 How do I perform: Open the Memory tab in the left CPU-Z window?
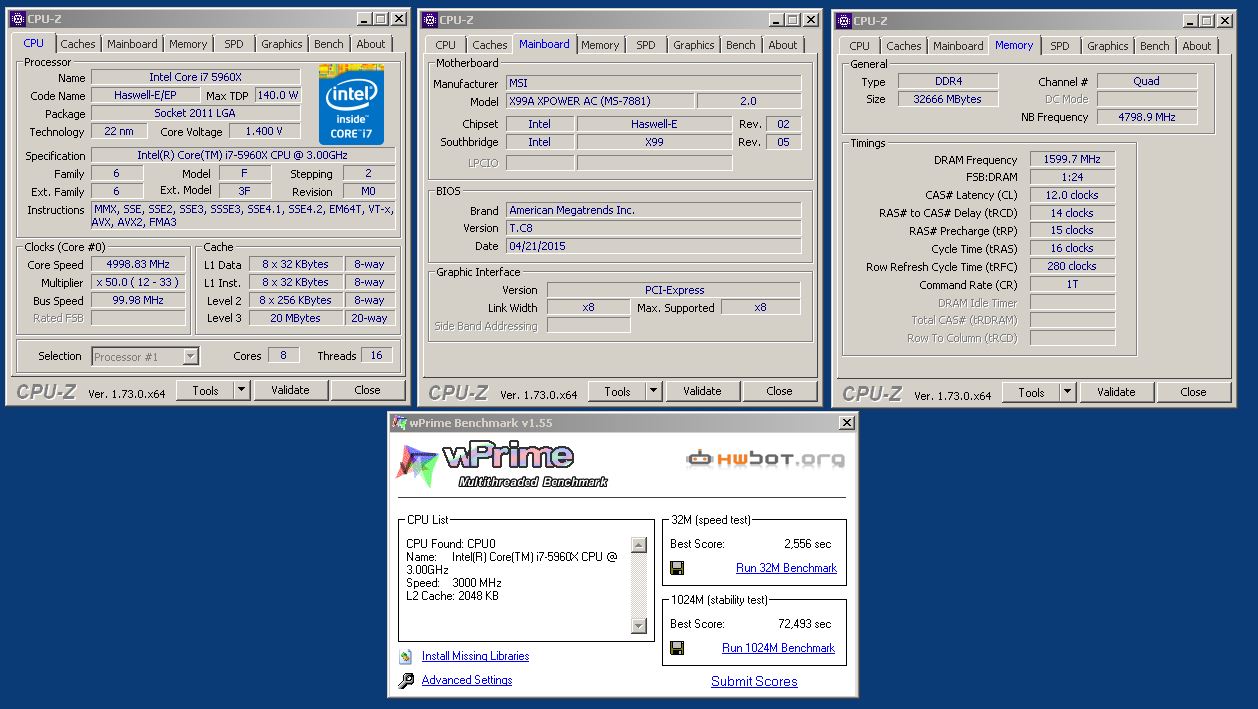tap(188, 44)
